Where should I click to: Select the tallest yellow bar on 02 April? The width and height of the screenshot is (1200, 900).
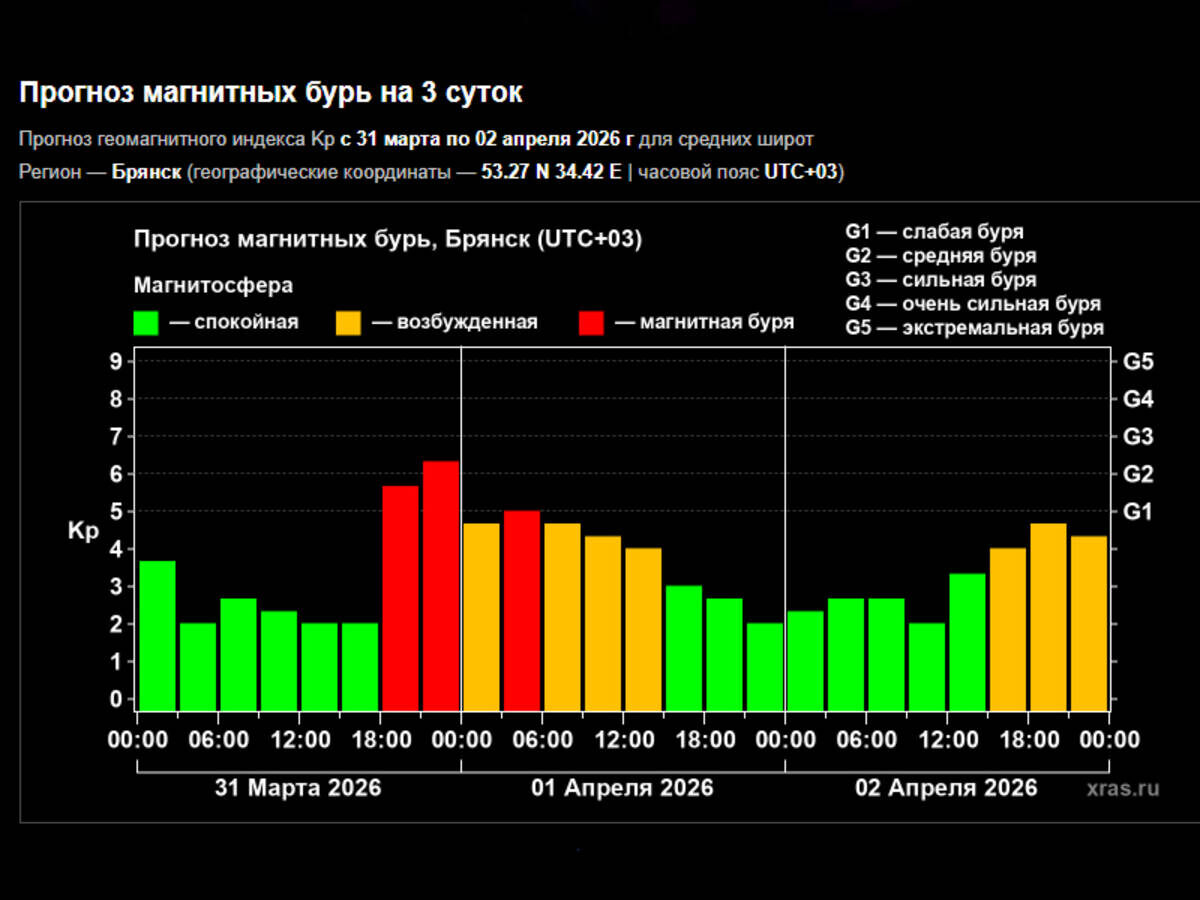tap(1049, 616)
